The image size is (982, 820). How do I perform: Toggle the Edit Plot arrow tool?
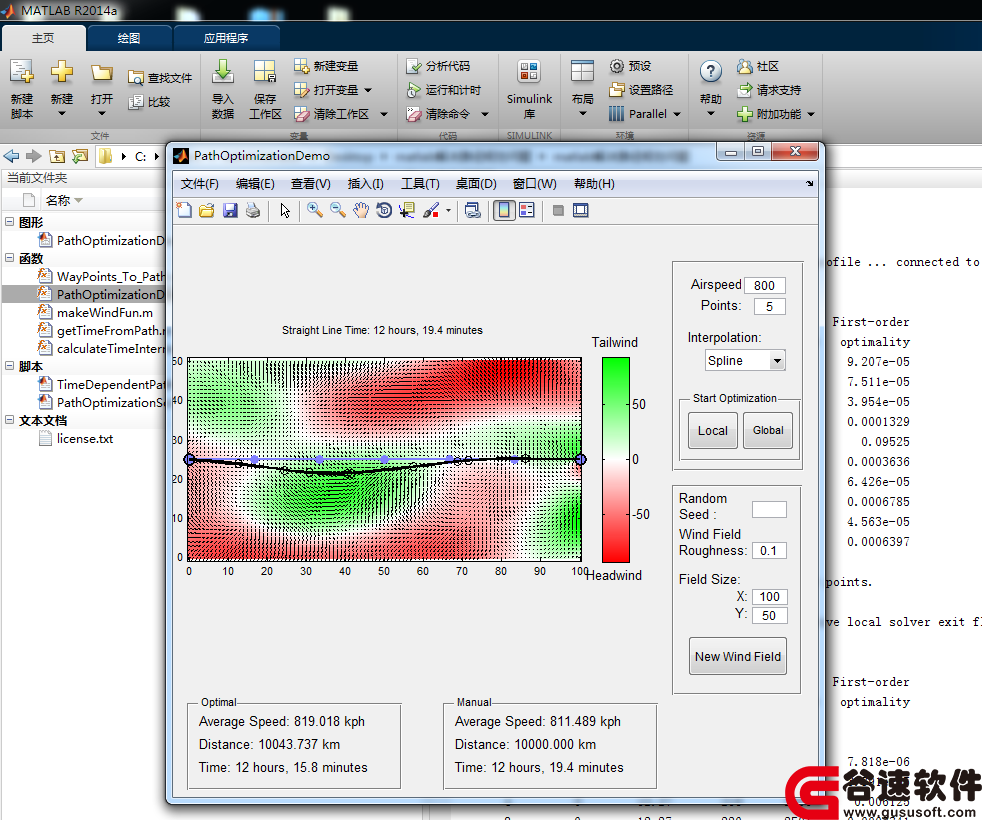tap(285, 210)
